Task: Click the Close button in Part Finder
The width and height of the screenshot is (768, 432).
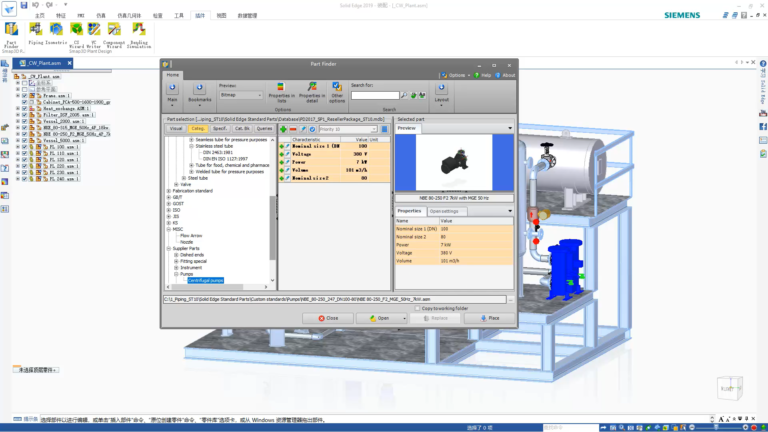Action: coord(328,318)
